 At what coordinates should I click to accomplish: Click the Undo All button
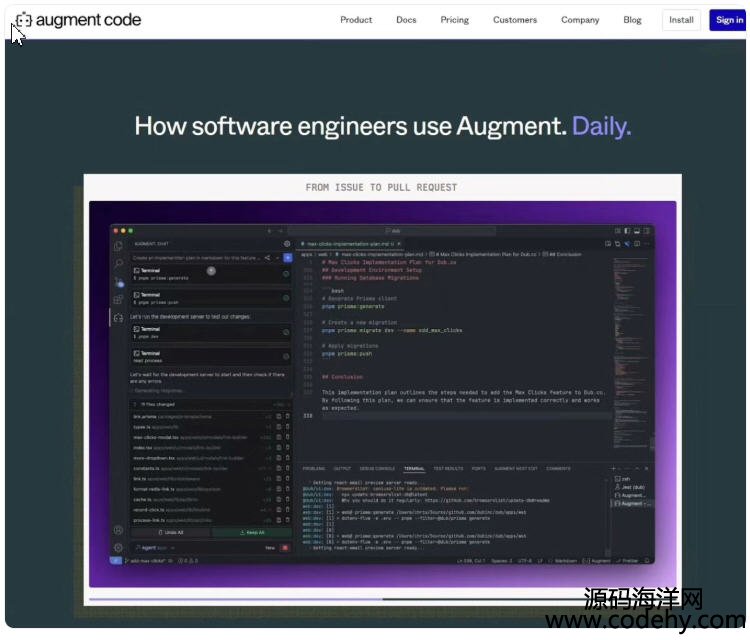(171, 532)
